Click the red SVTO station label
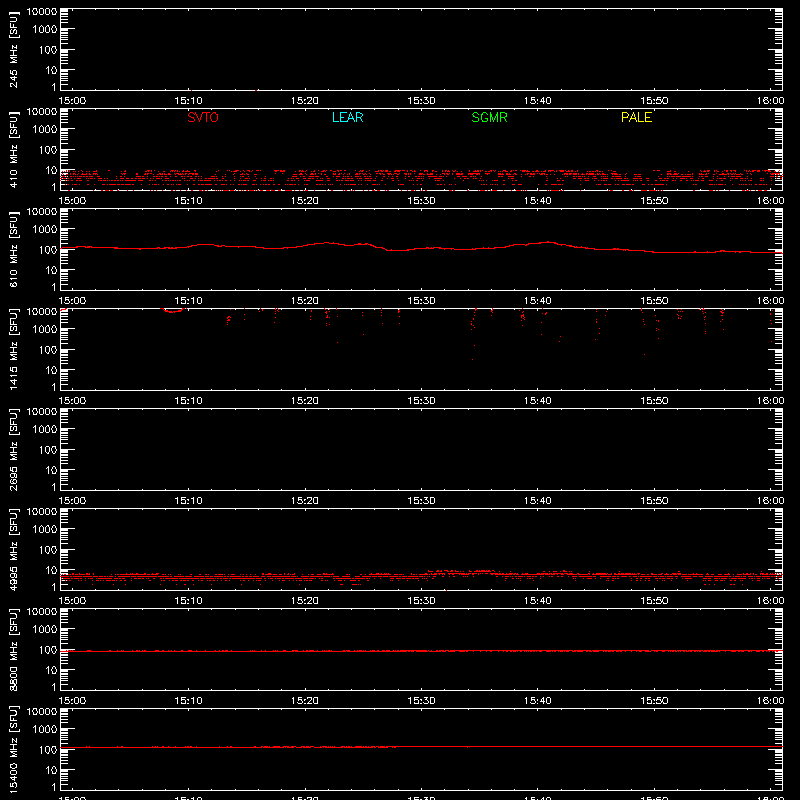Viewport: 800px width, 800px height. pos(203,117)
